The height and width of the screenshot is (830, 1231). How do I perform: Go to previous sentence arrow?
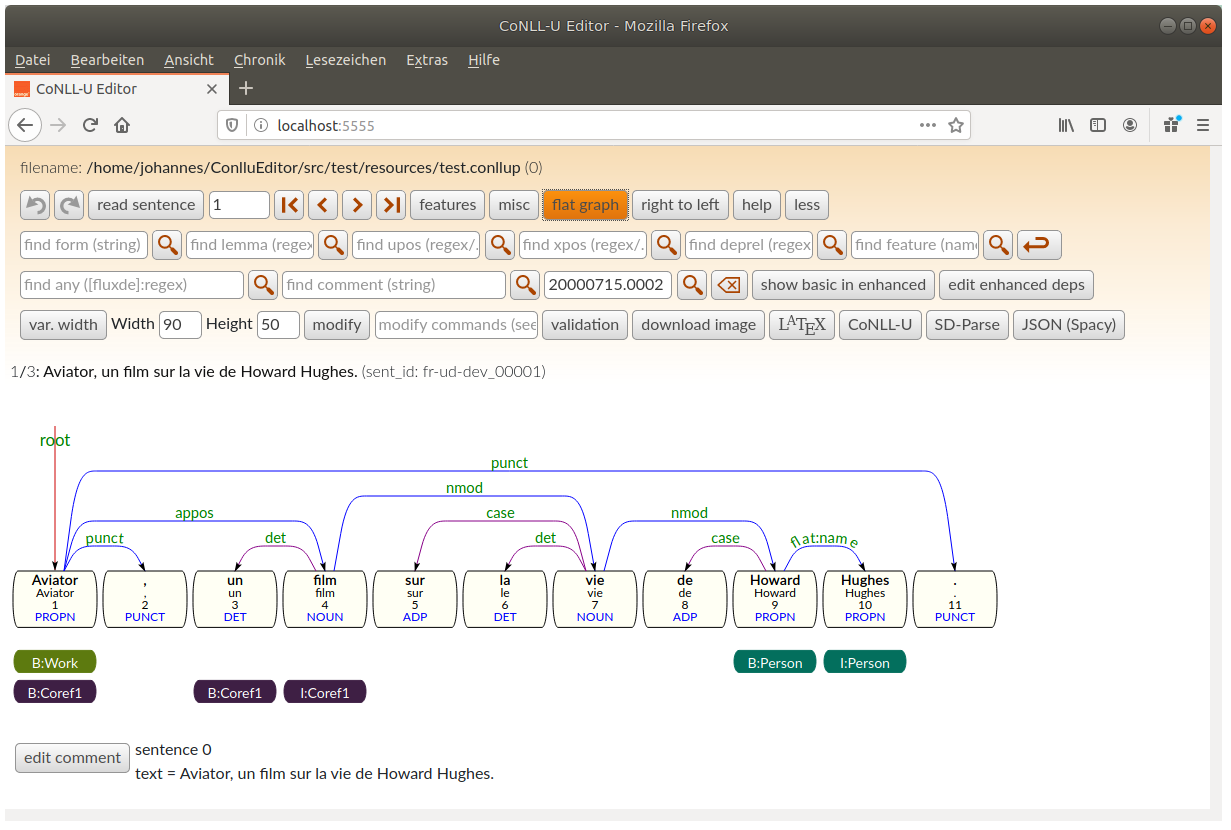tap(323, 205)
